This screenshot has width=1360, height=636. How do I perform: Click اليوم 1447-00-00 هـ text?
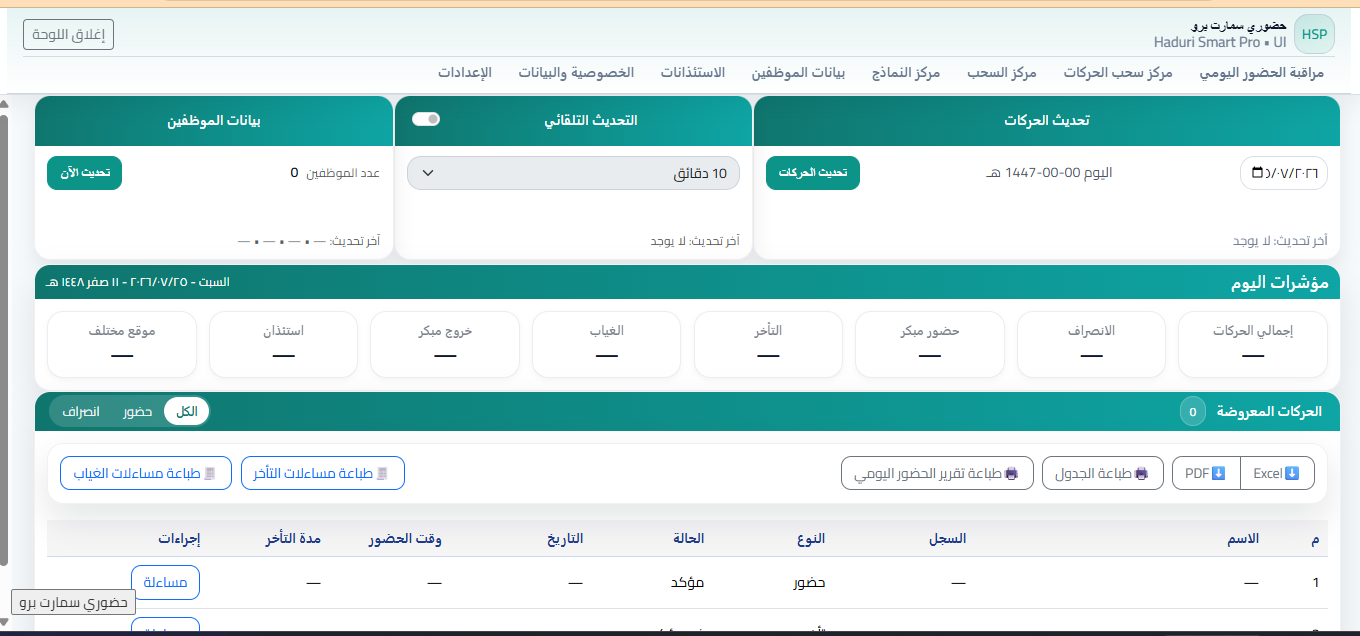pos(1049,173)
